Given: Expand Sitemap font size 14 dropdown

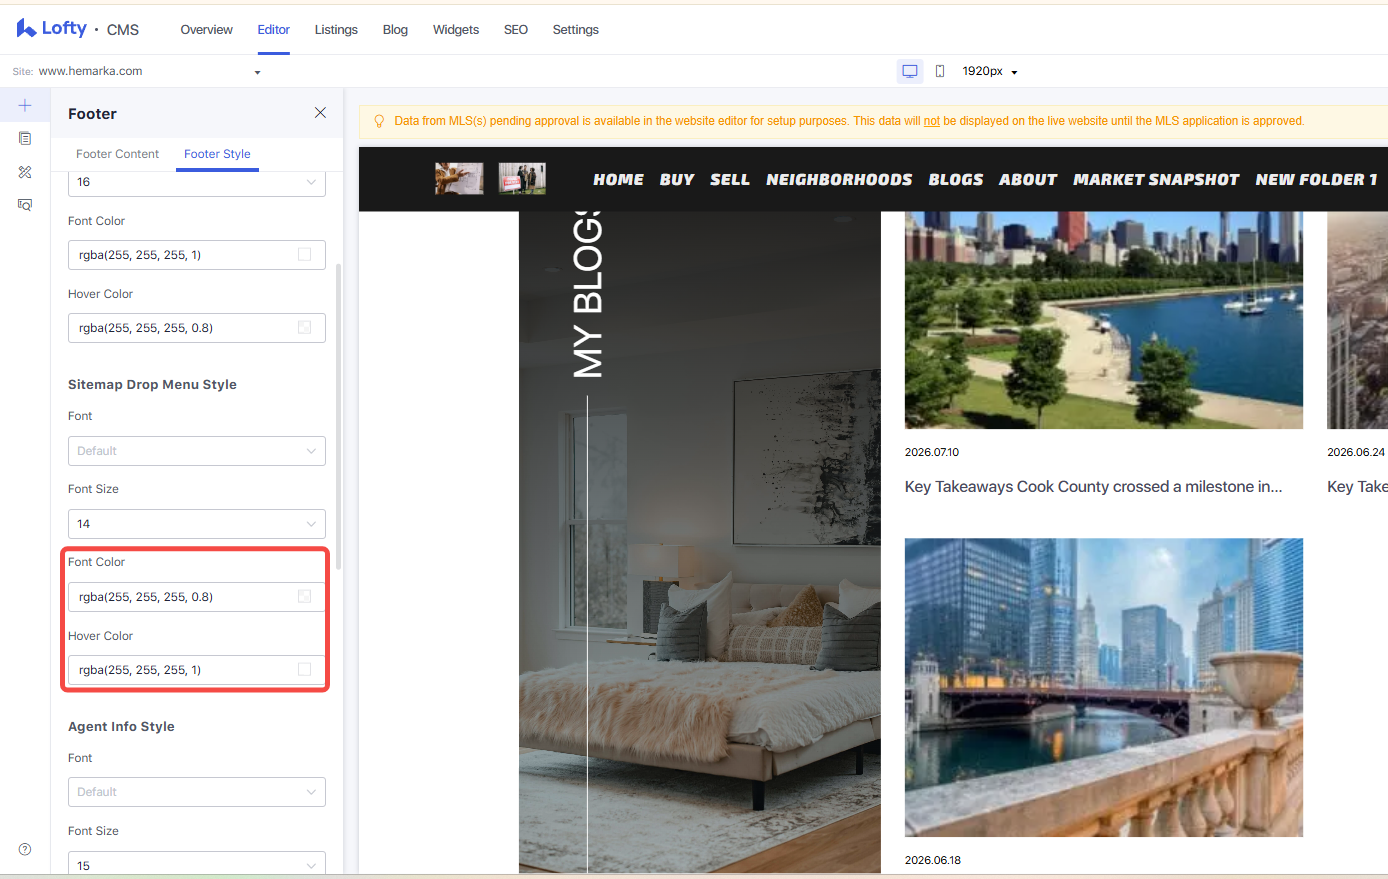Looking at the screenshot, I should (197, 524).
